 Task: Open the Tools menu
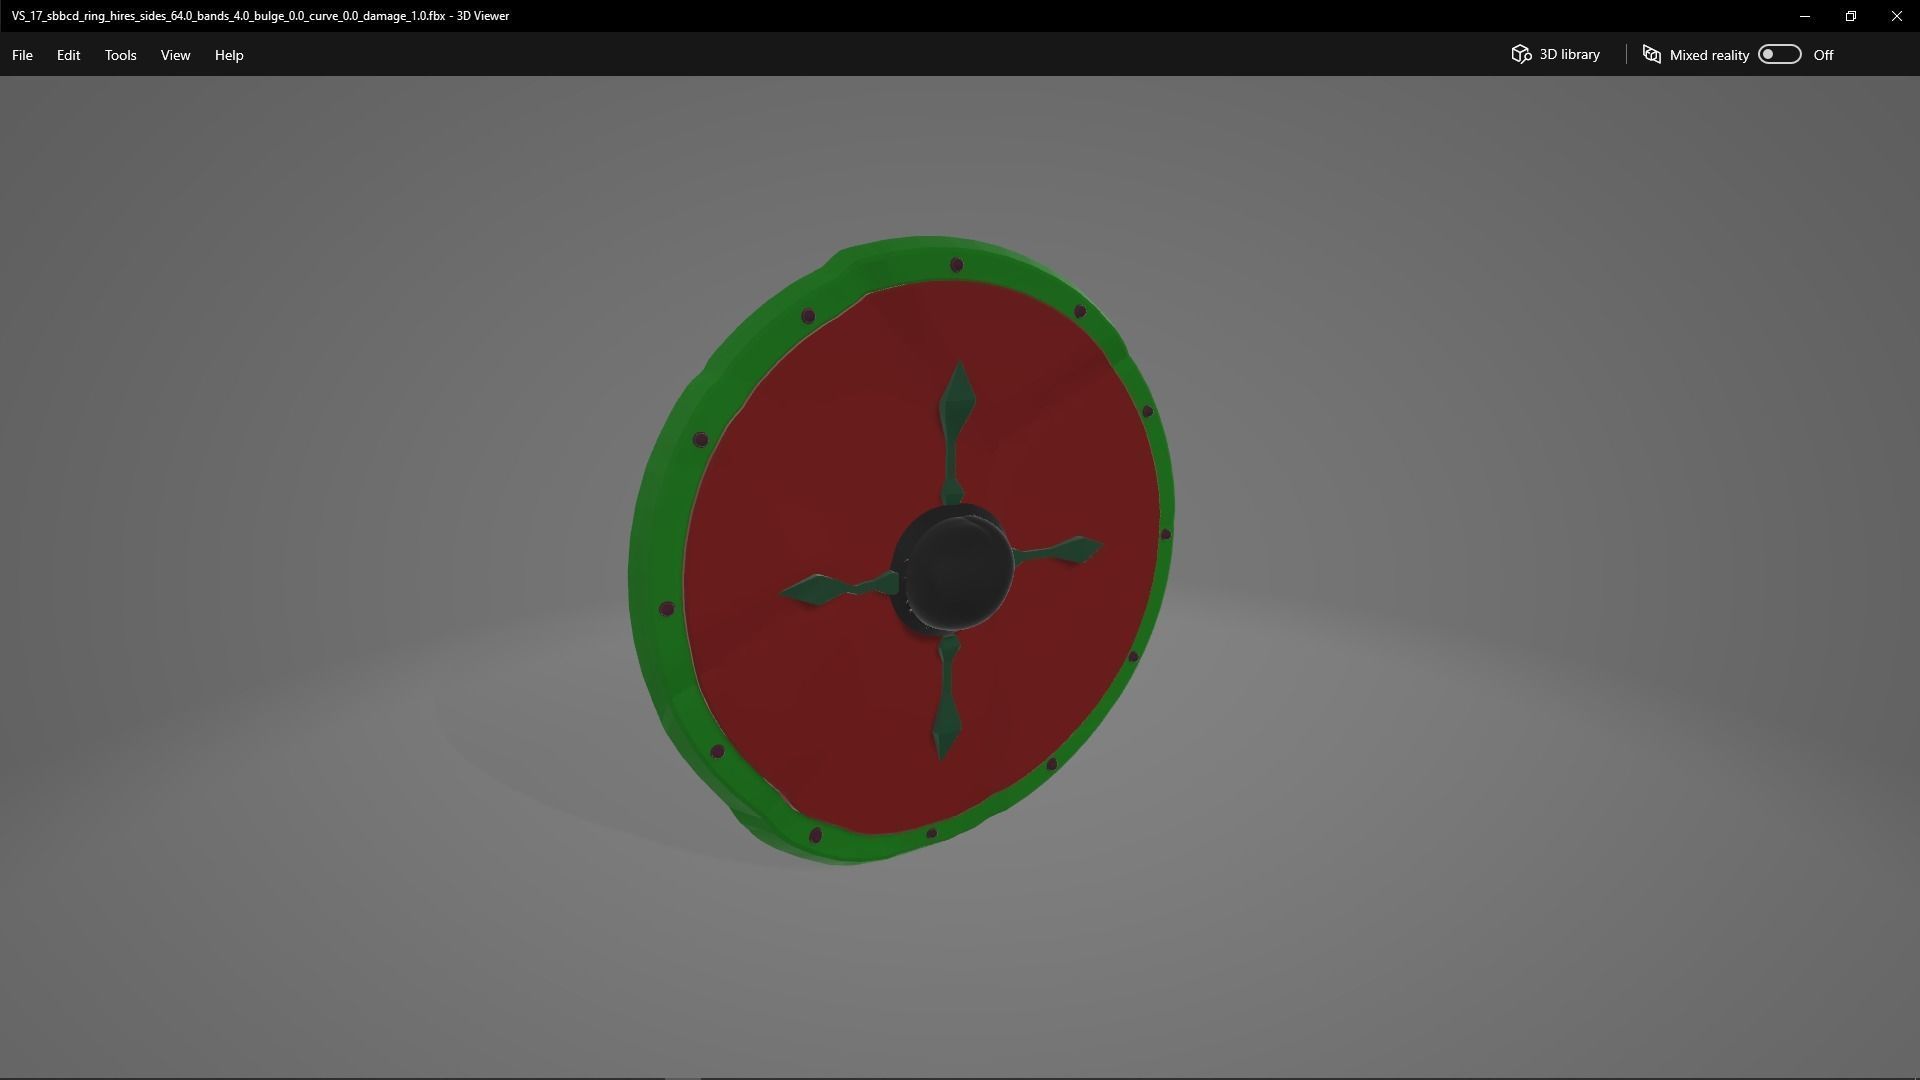click(x=120, y=55)
